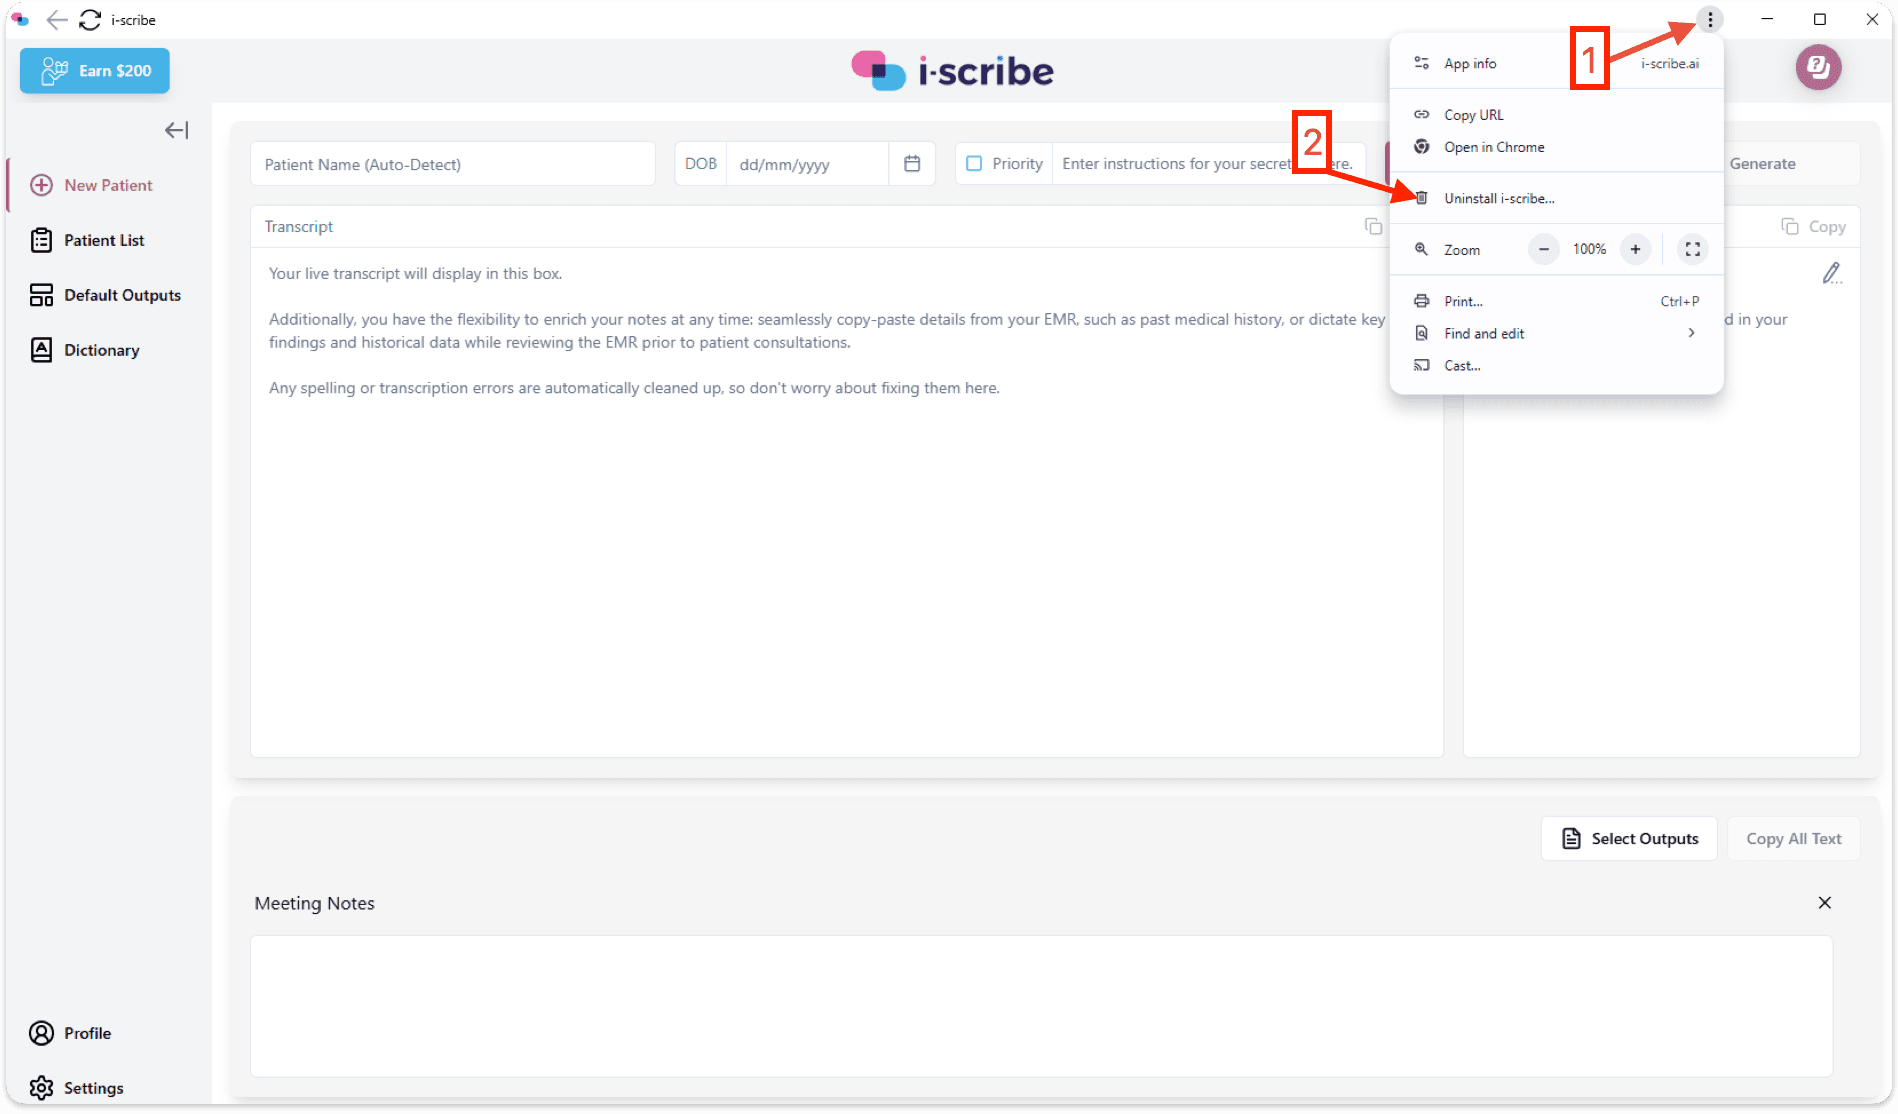Click the New Patient plus icon
The image size is (1898, 1114).
(41, 185)
